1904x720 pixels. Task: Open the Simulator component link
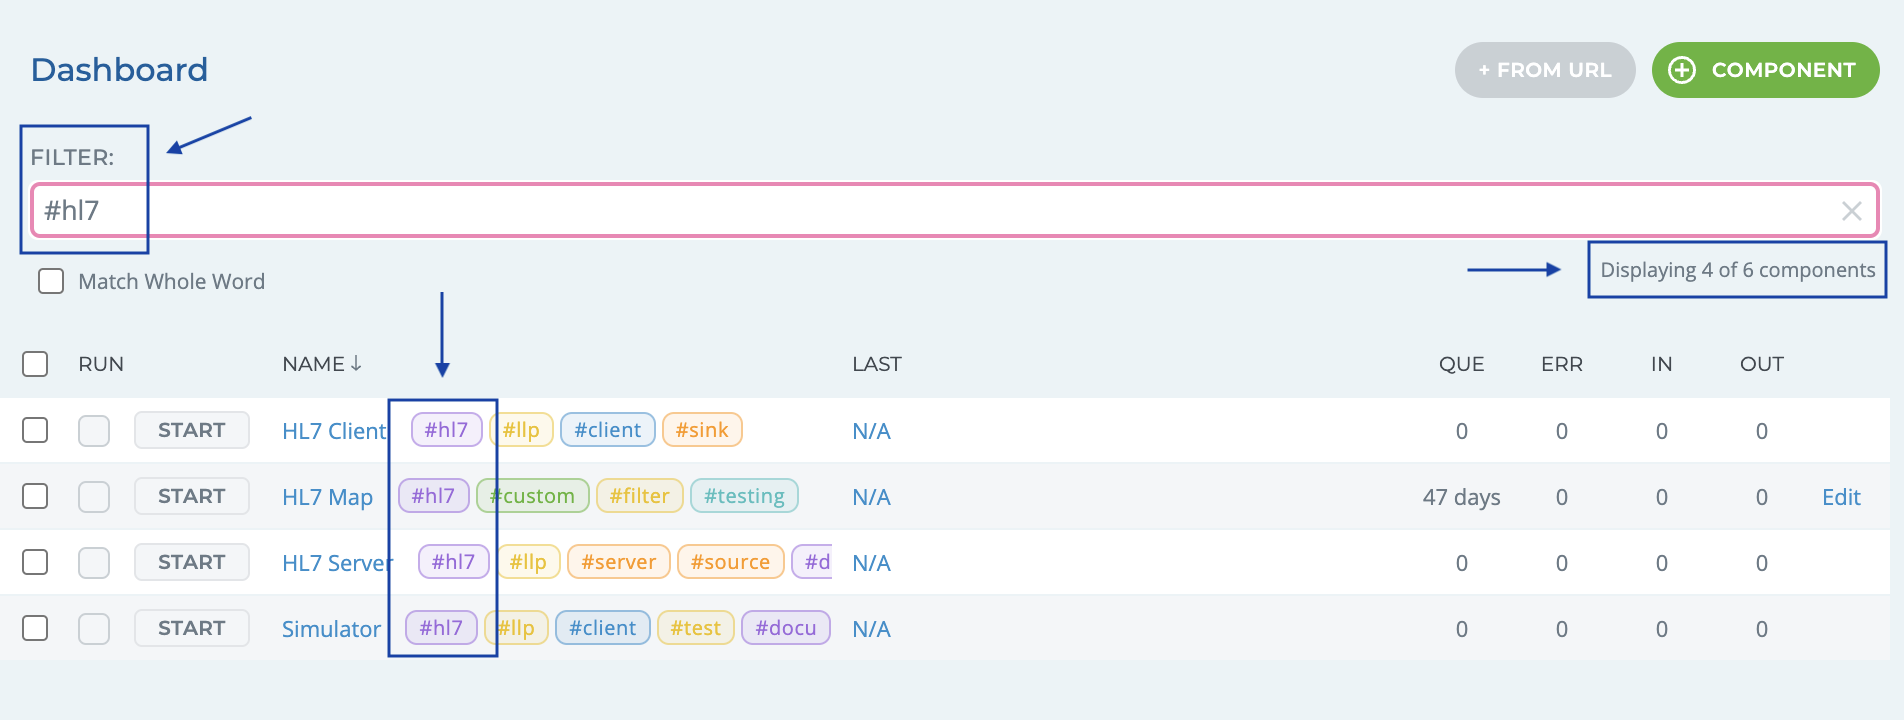[331, 629]
